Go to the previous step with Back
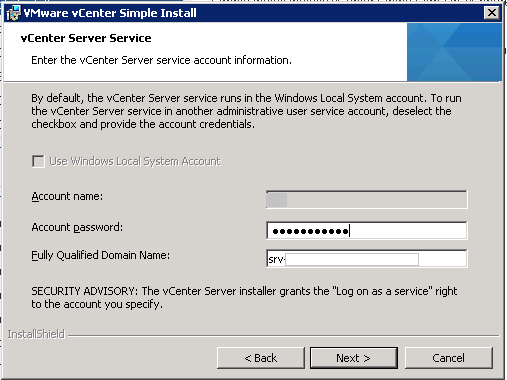507x380 pixels. click(261, 358)
